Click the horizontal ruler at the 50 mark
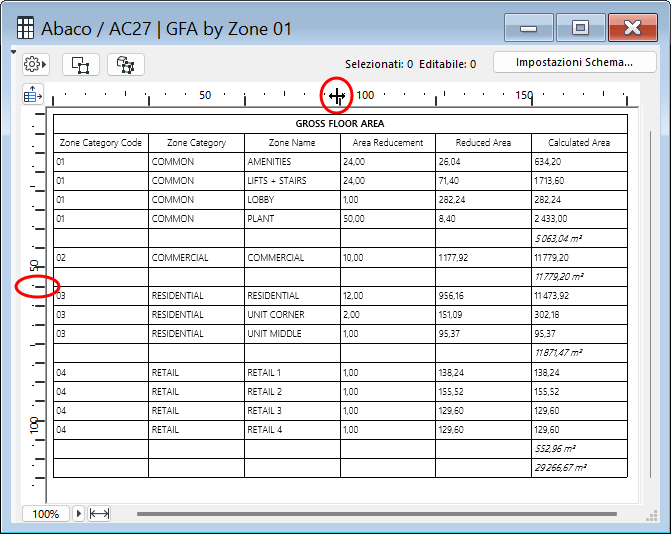Viewport: 671px width, 534px height. click(205, 95)
